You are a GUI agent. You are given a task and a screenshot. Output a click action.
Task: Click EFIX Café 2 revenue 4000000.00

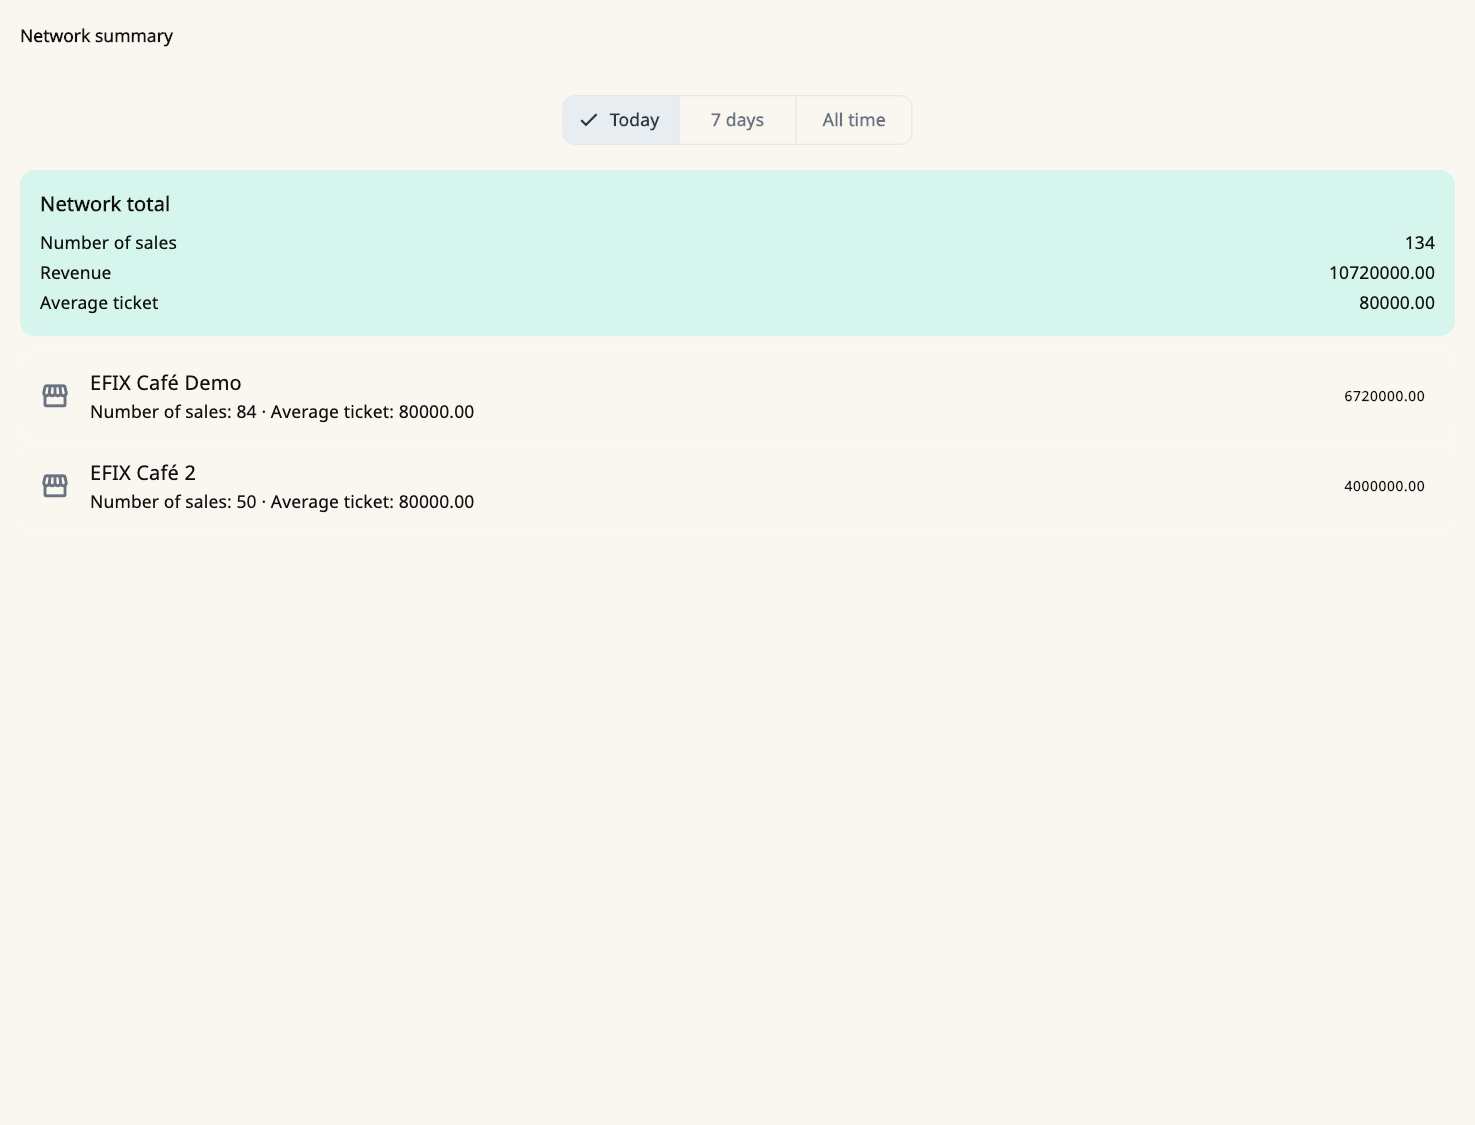1384,486
